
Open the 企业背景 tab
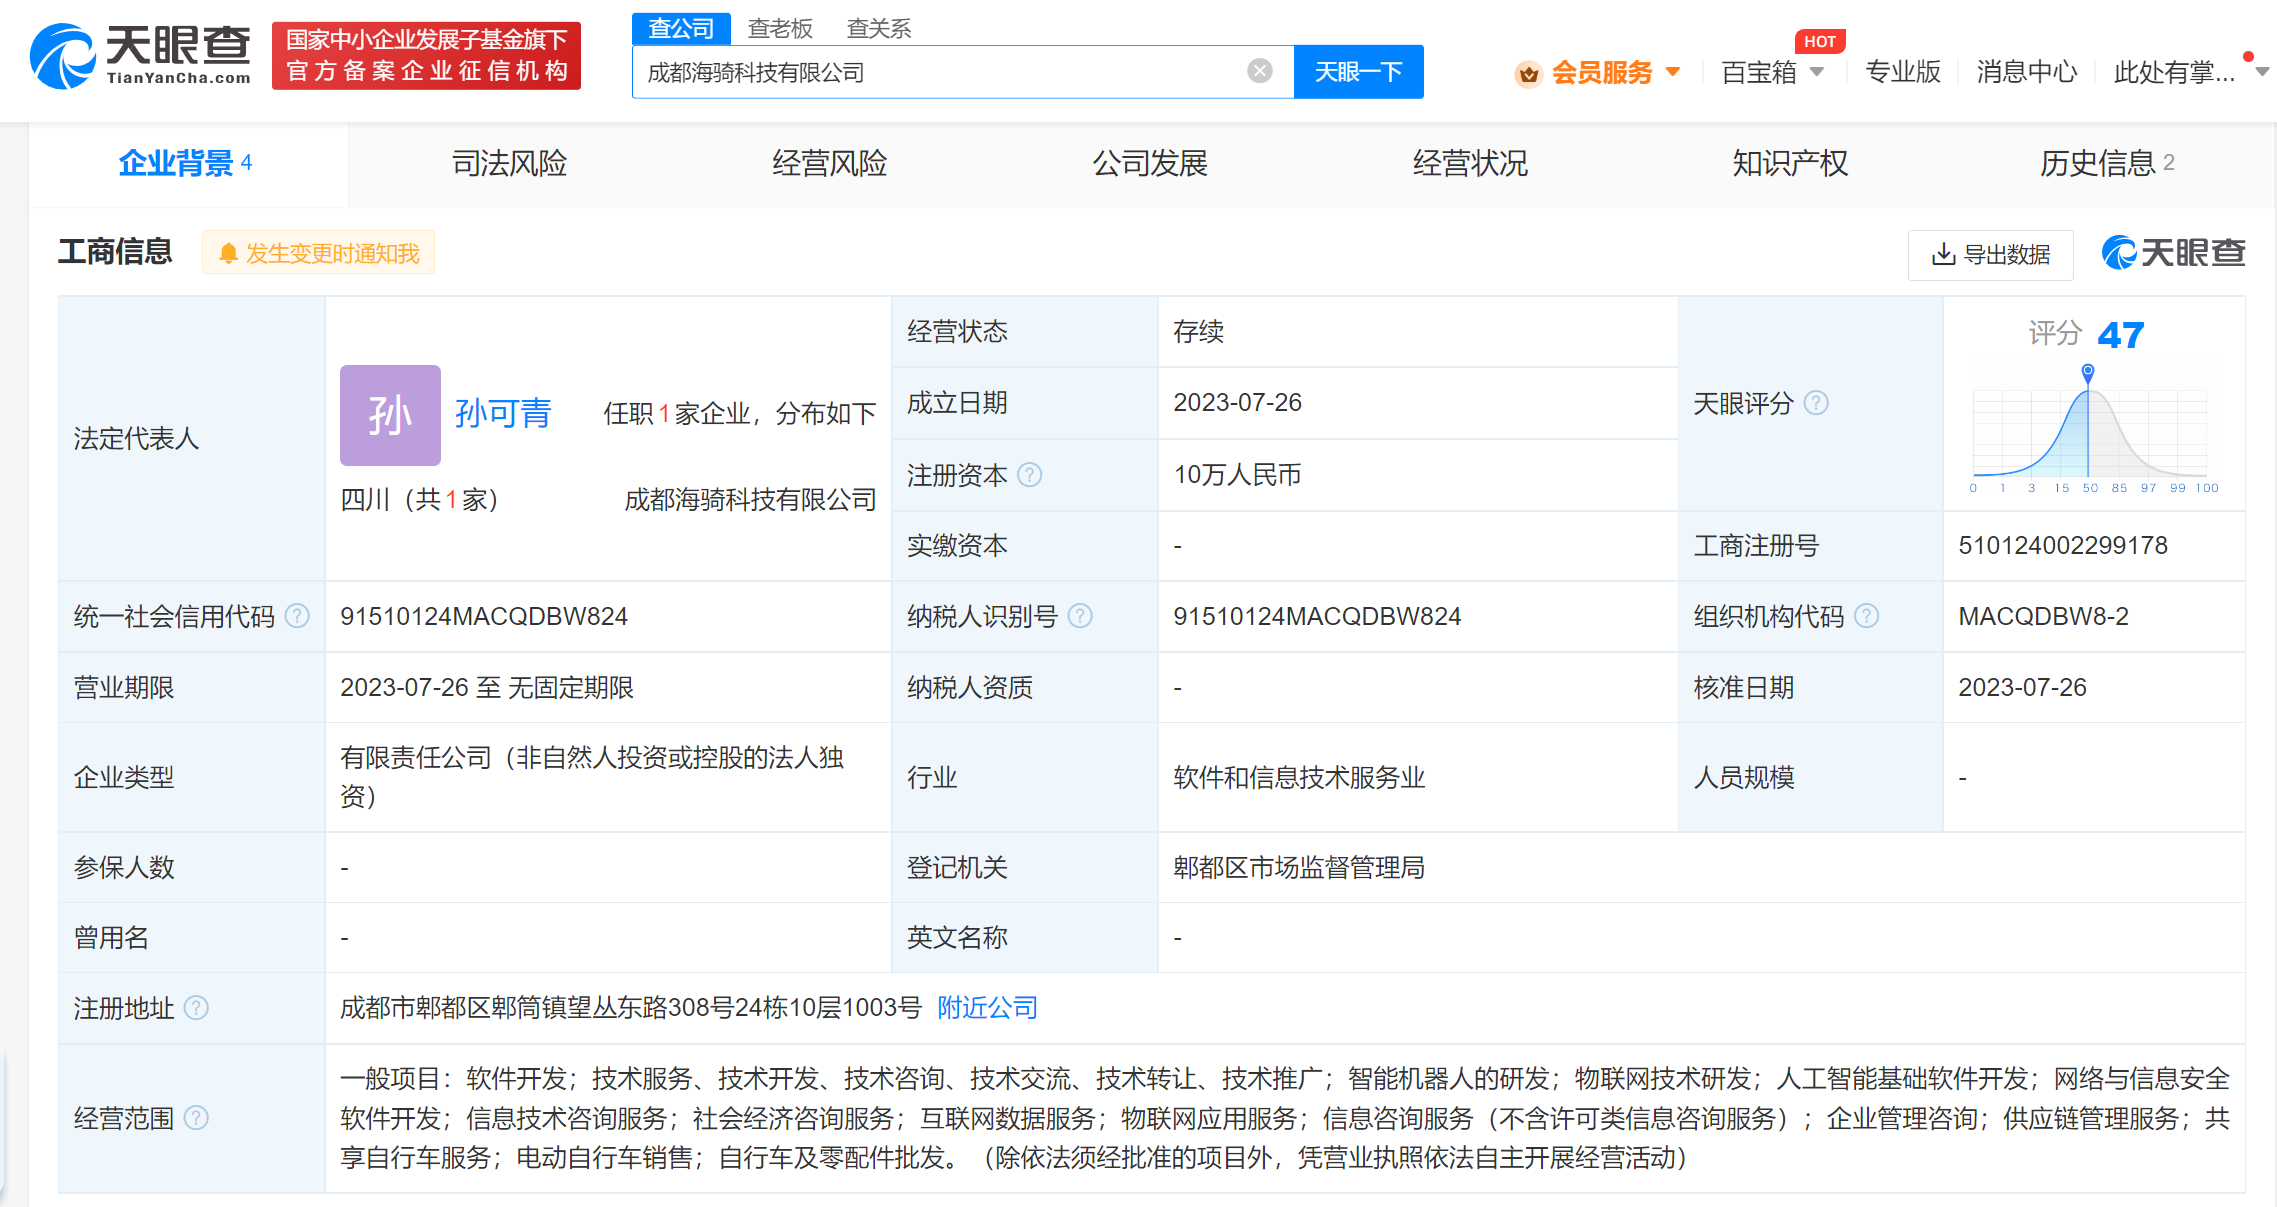pyautogui.click(x=186, y=163)
